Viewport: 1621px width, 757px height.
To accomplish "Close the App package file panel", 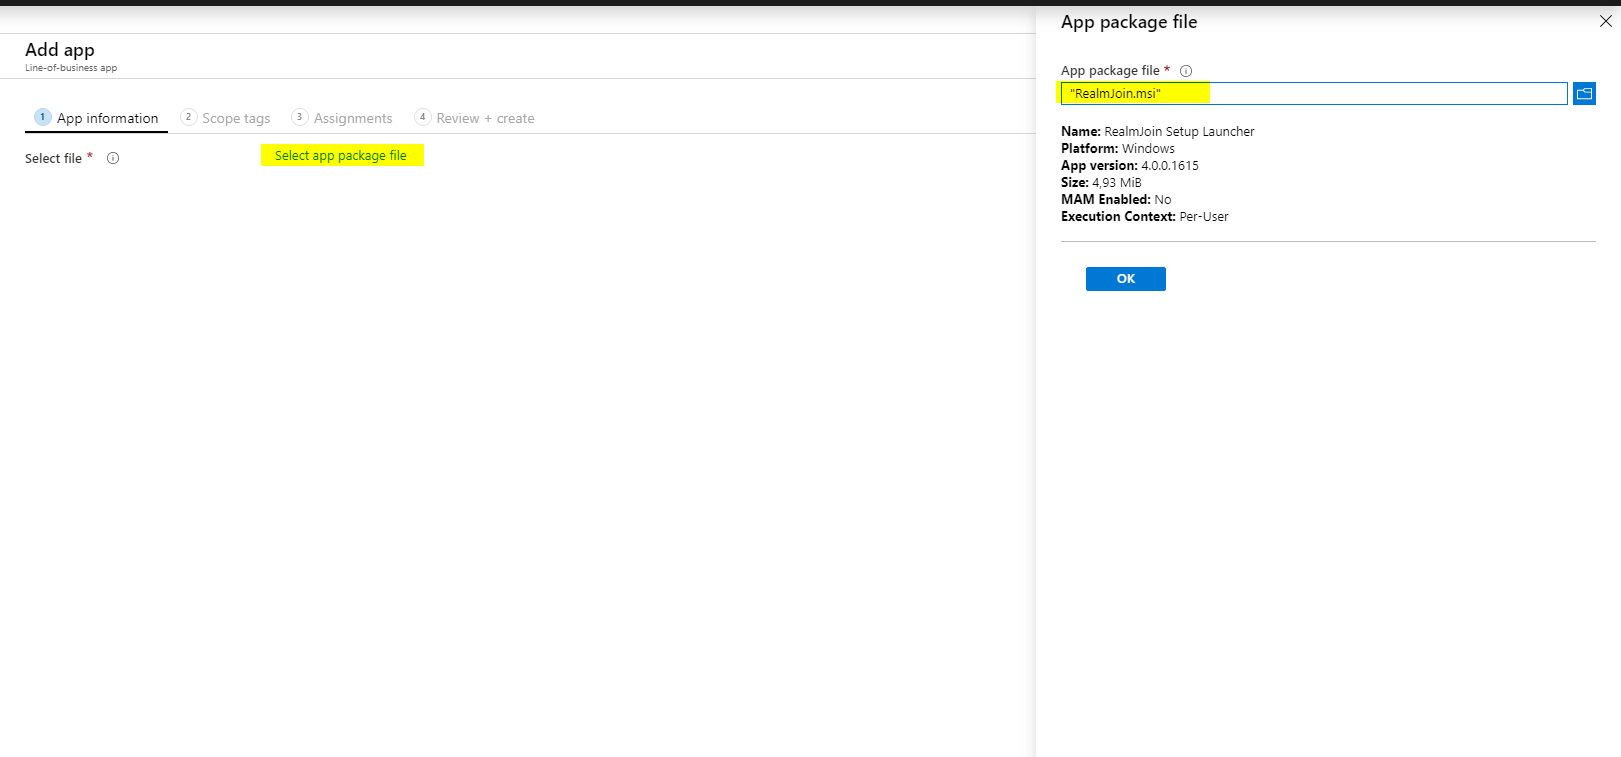I will (1606, 21).
